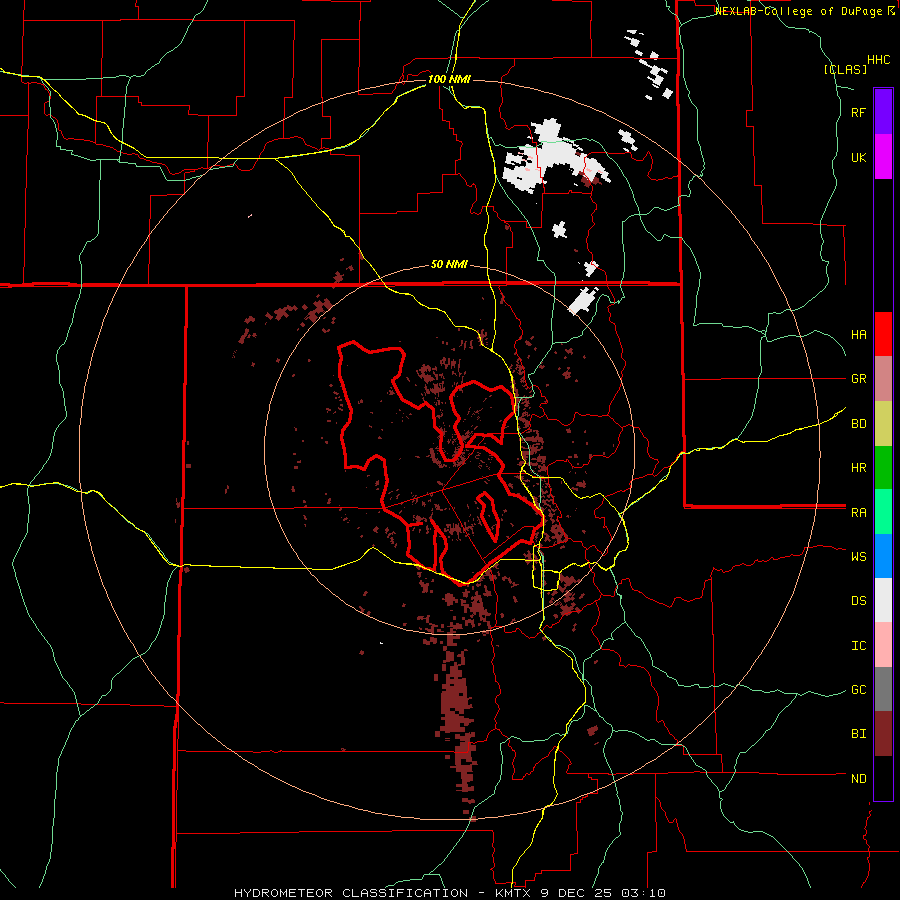Screen dimensions: 900x900
Task: Click the HHC product label
Action: 879,60
